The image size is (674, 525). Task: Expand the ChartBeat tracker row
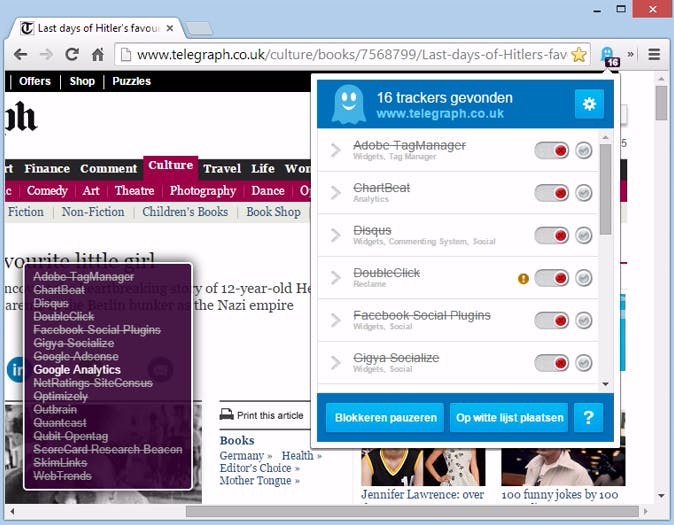tap(336, 193)
